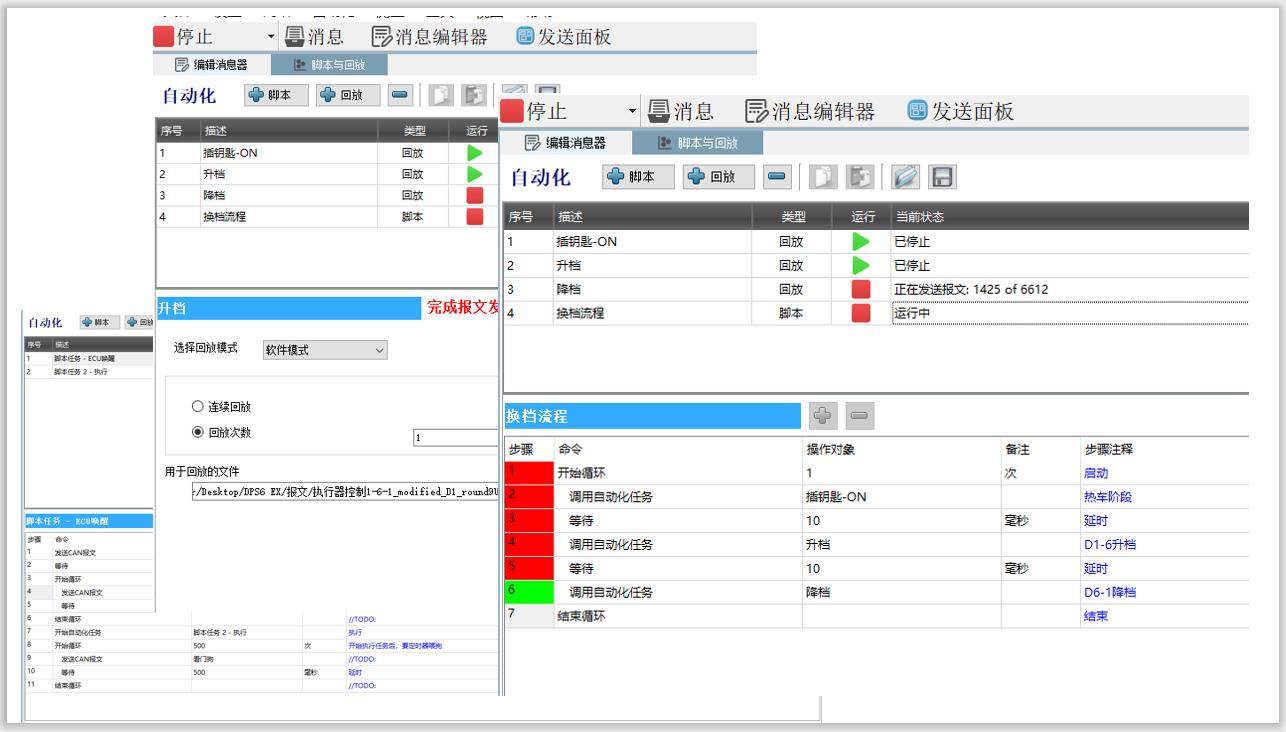Viewport: 1286px width, 732px height.
Task: Open 消息编辑器 in the front window toolbar
Action: coord(810,111)
